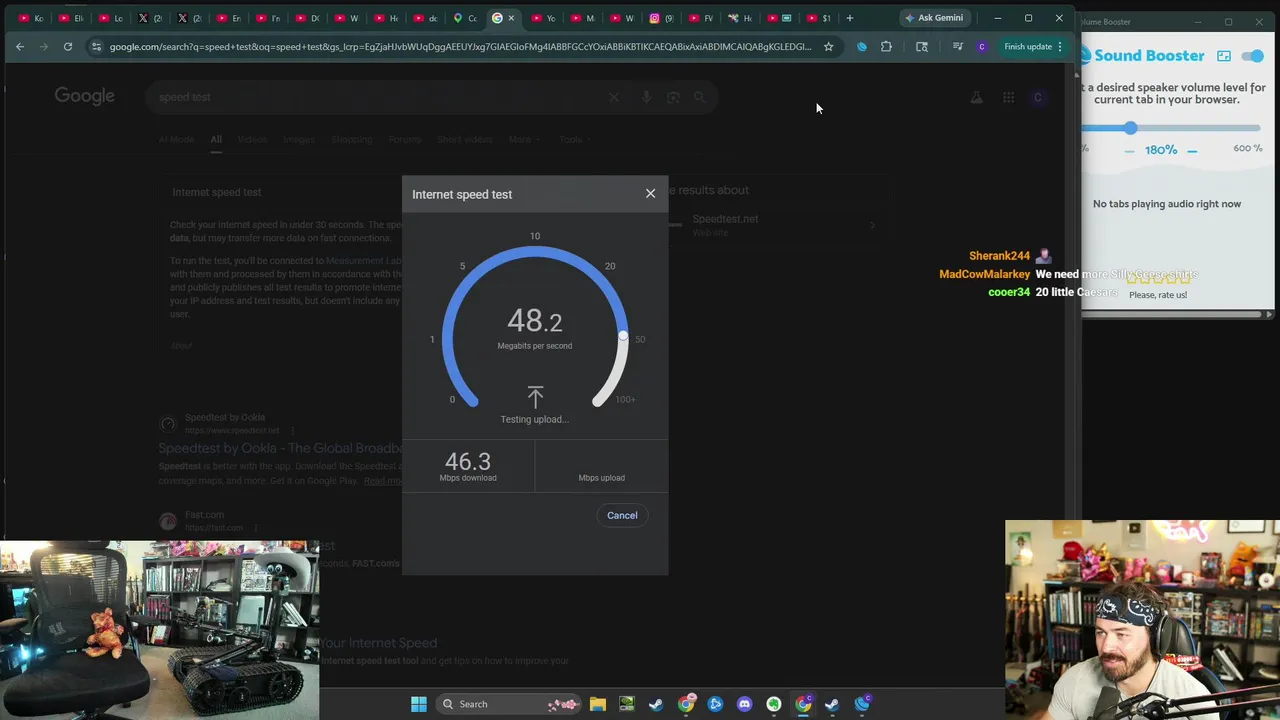Reload the Google search page

[68, 46]
